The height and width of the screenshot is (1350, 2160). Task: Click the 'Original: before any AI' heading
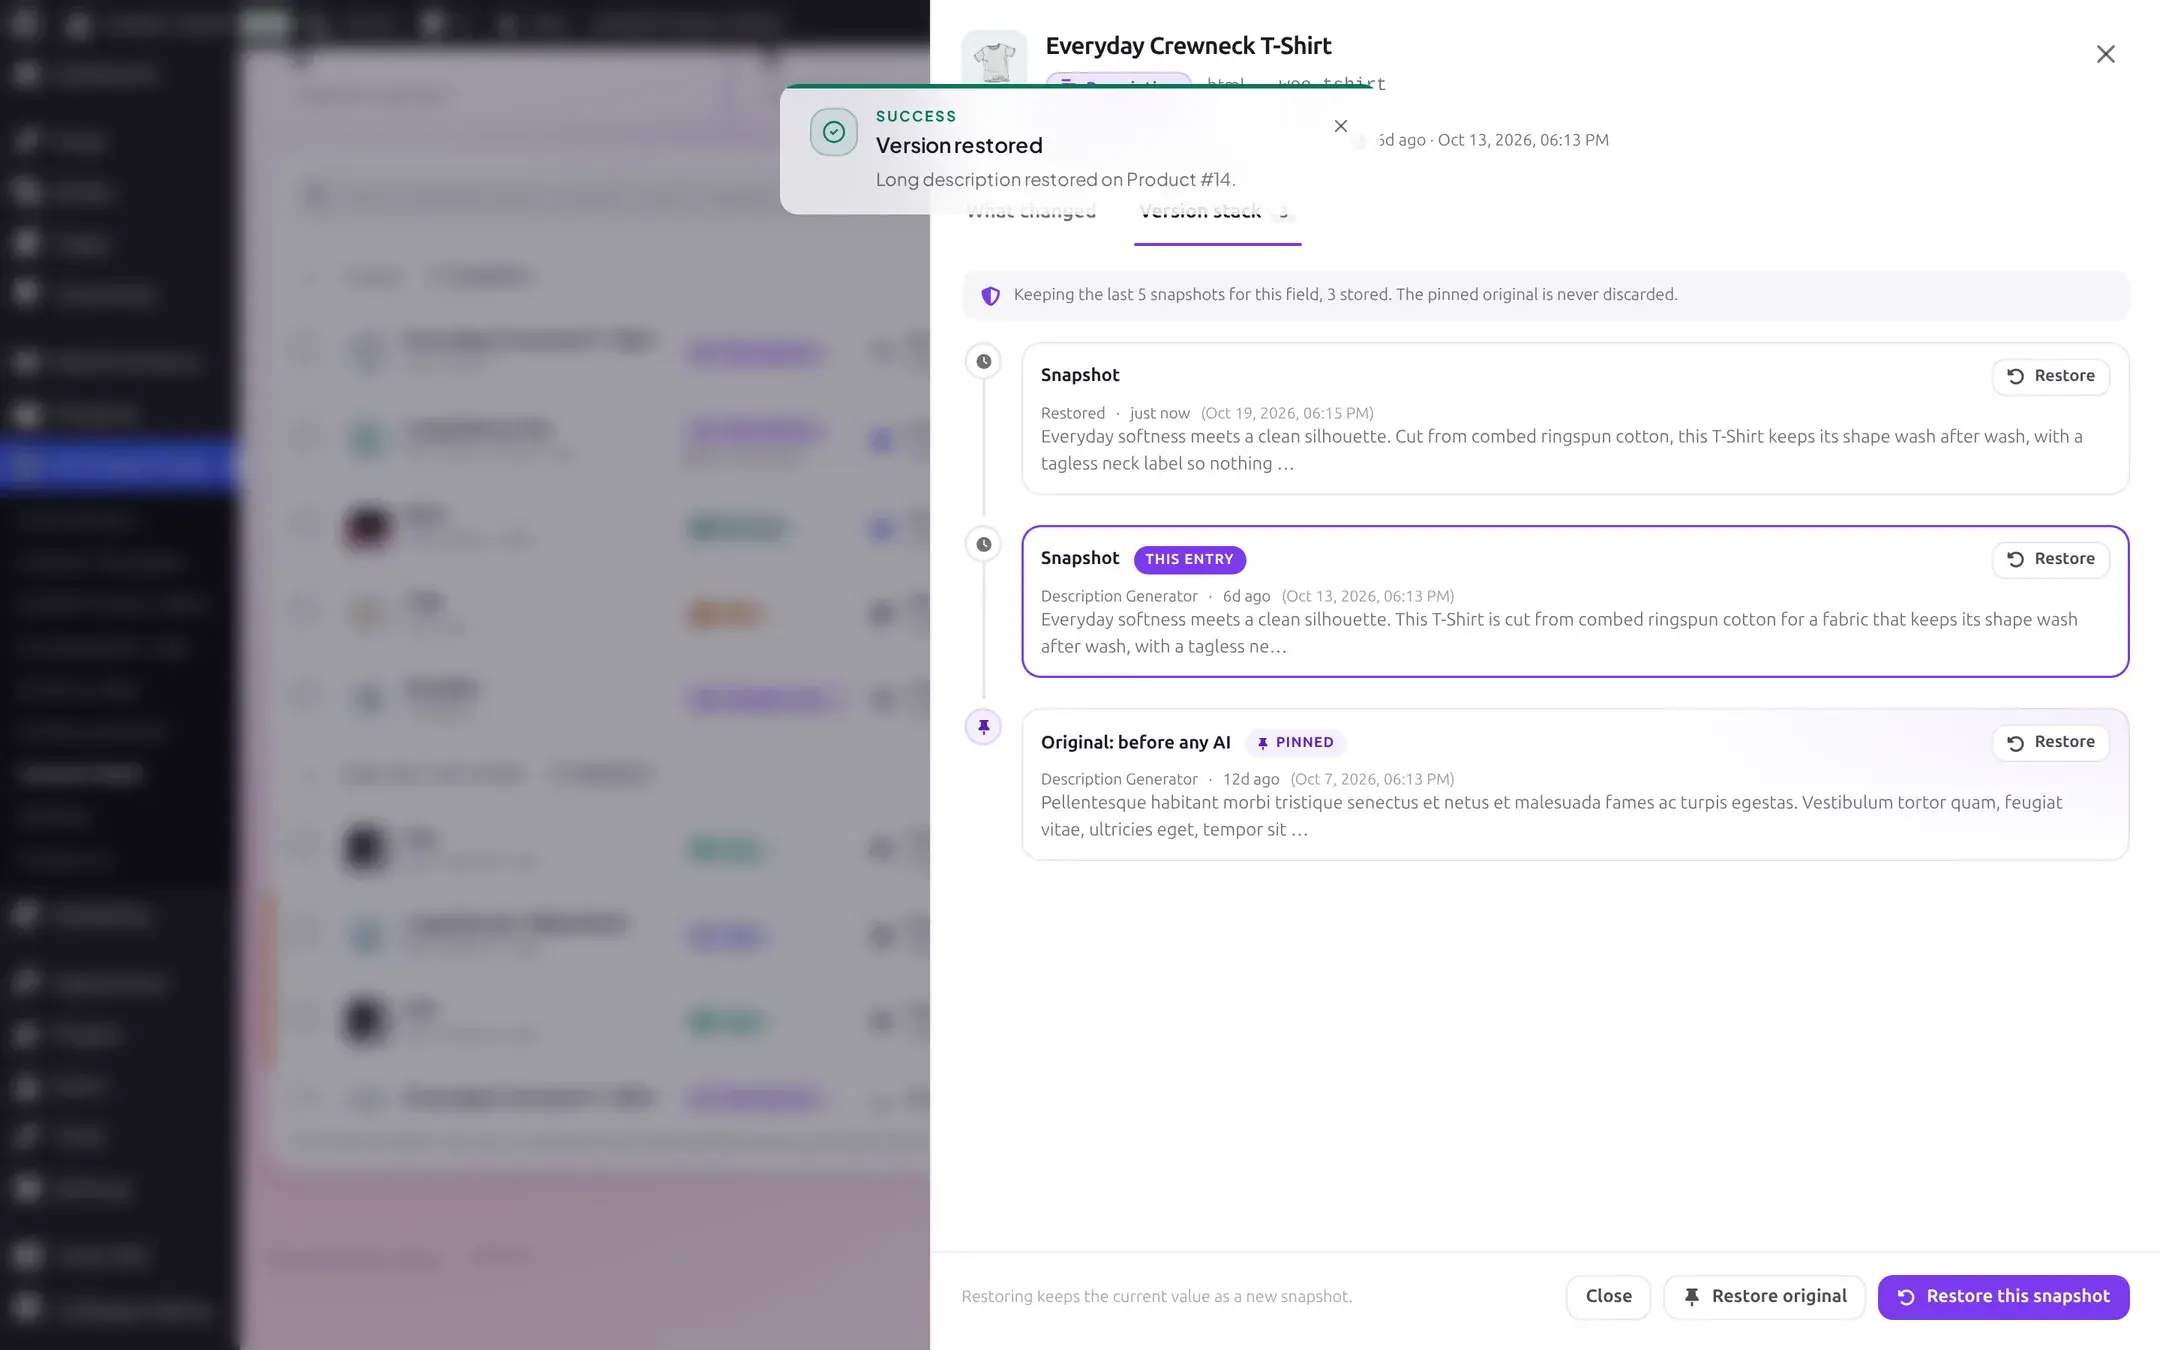(x=1135, y=742)
